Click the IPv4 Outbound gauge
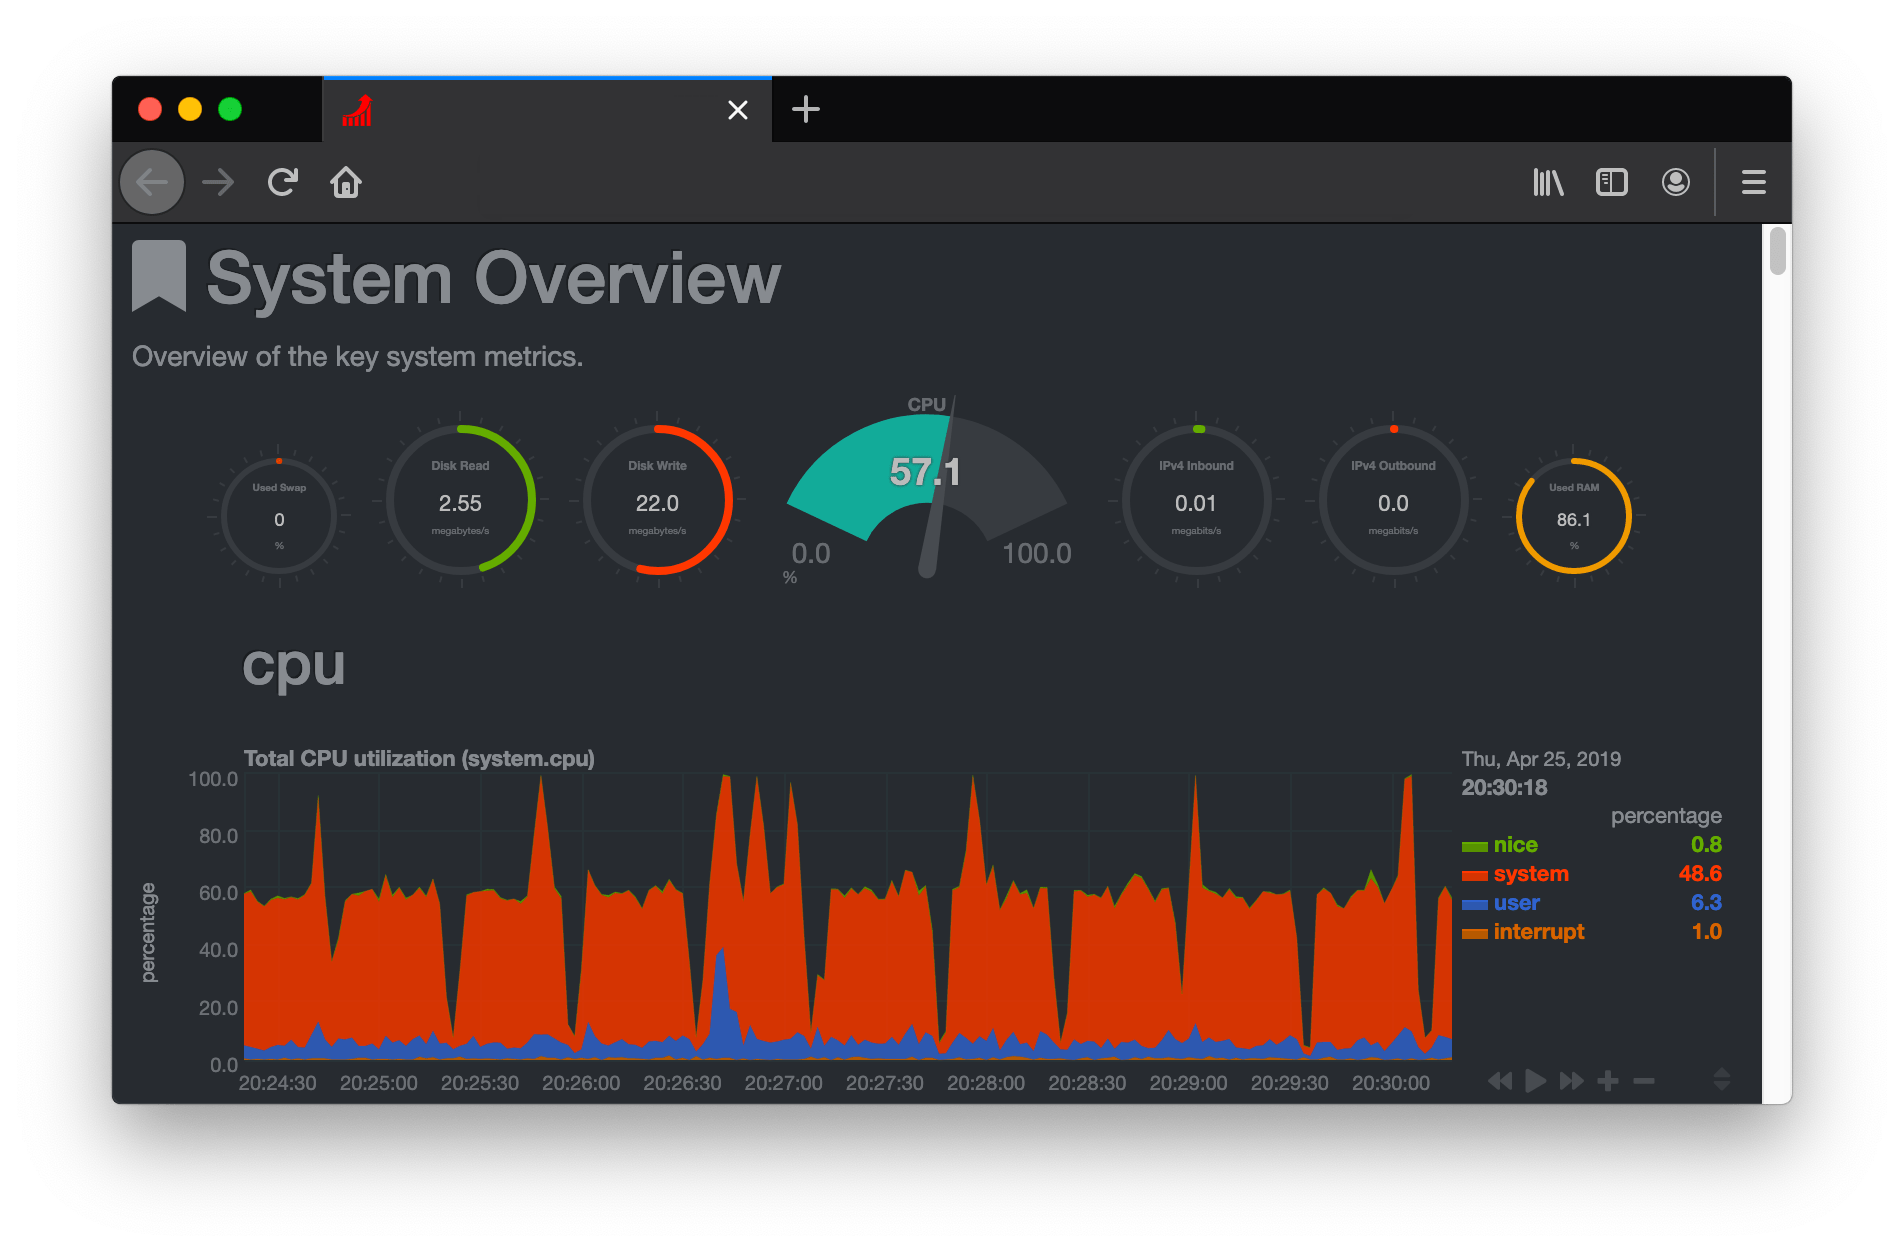The width and height of the screenshot is (1904, 1252). click(1393, 500)
